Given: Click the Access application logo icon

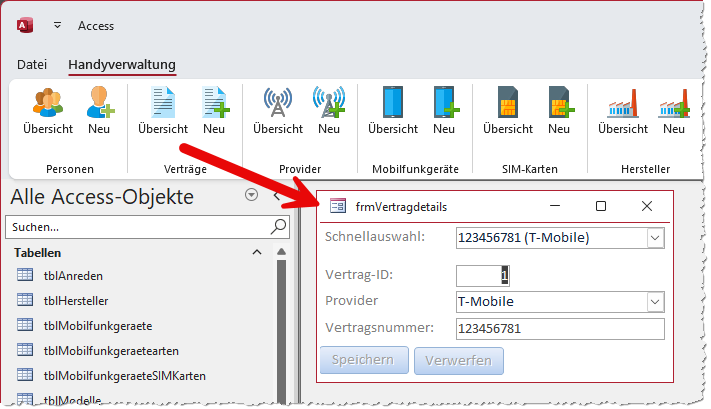Looking at the screenshot, I should (25, 25).
